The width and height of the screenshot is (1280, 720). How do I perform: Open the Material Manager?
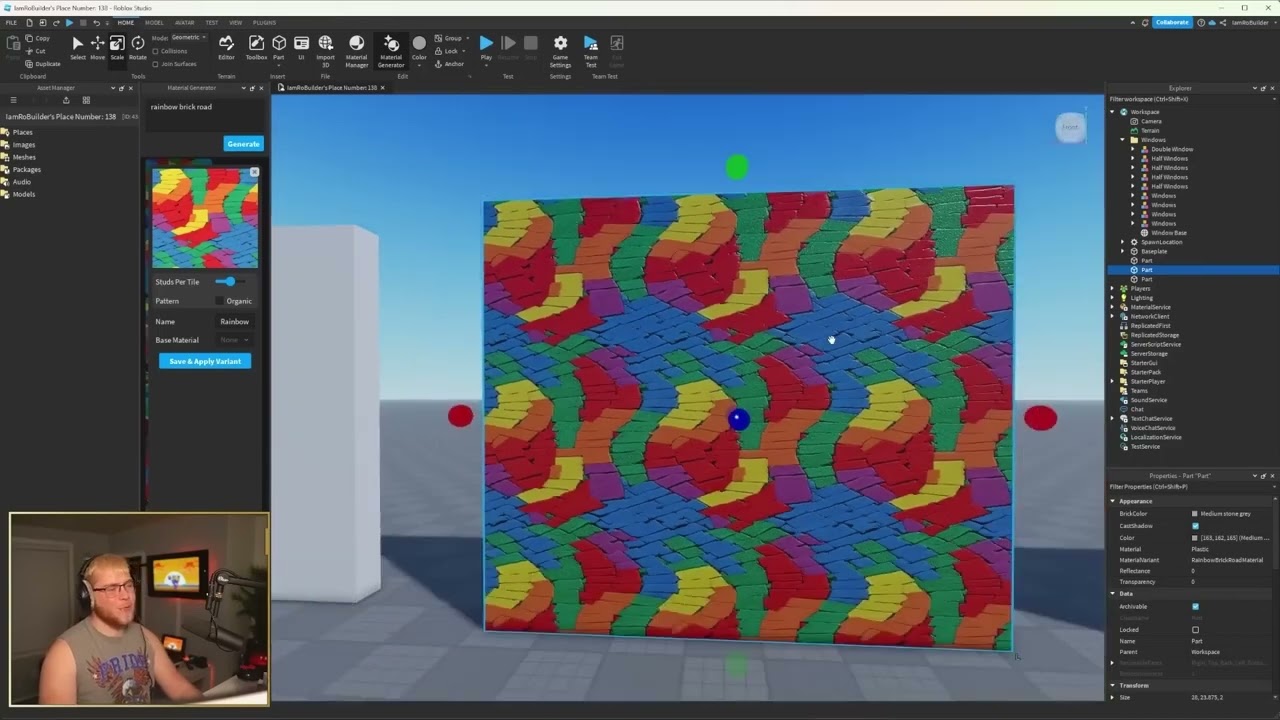pyautogui.click(x=356, y=50)
